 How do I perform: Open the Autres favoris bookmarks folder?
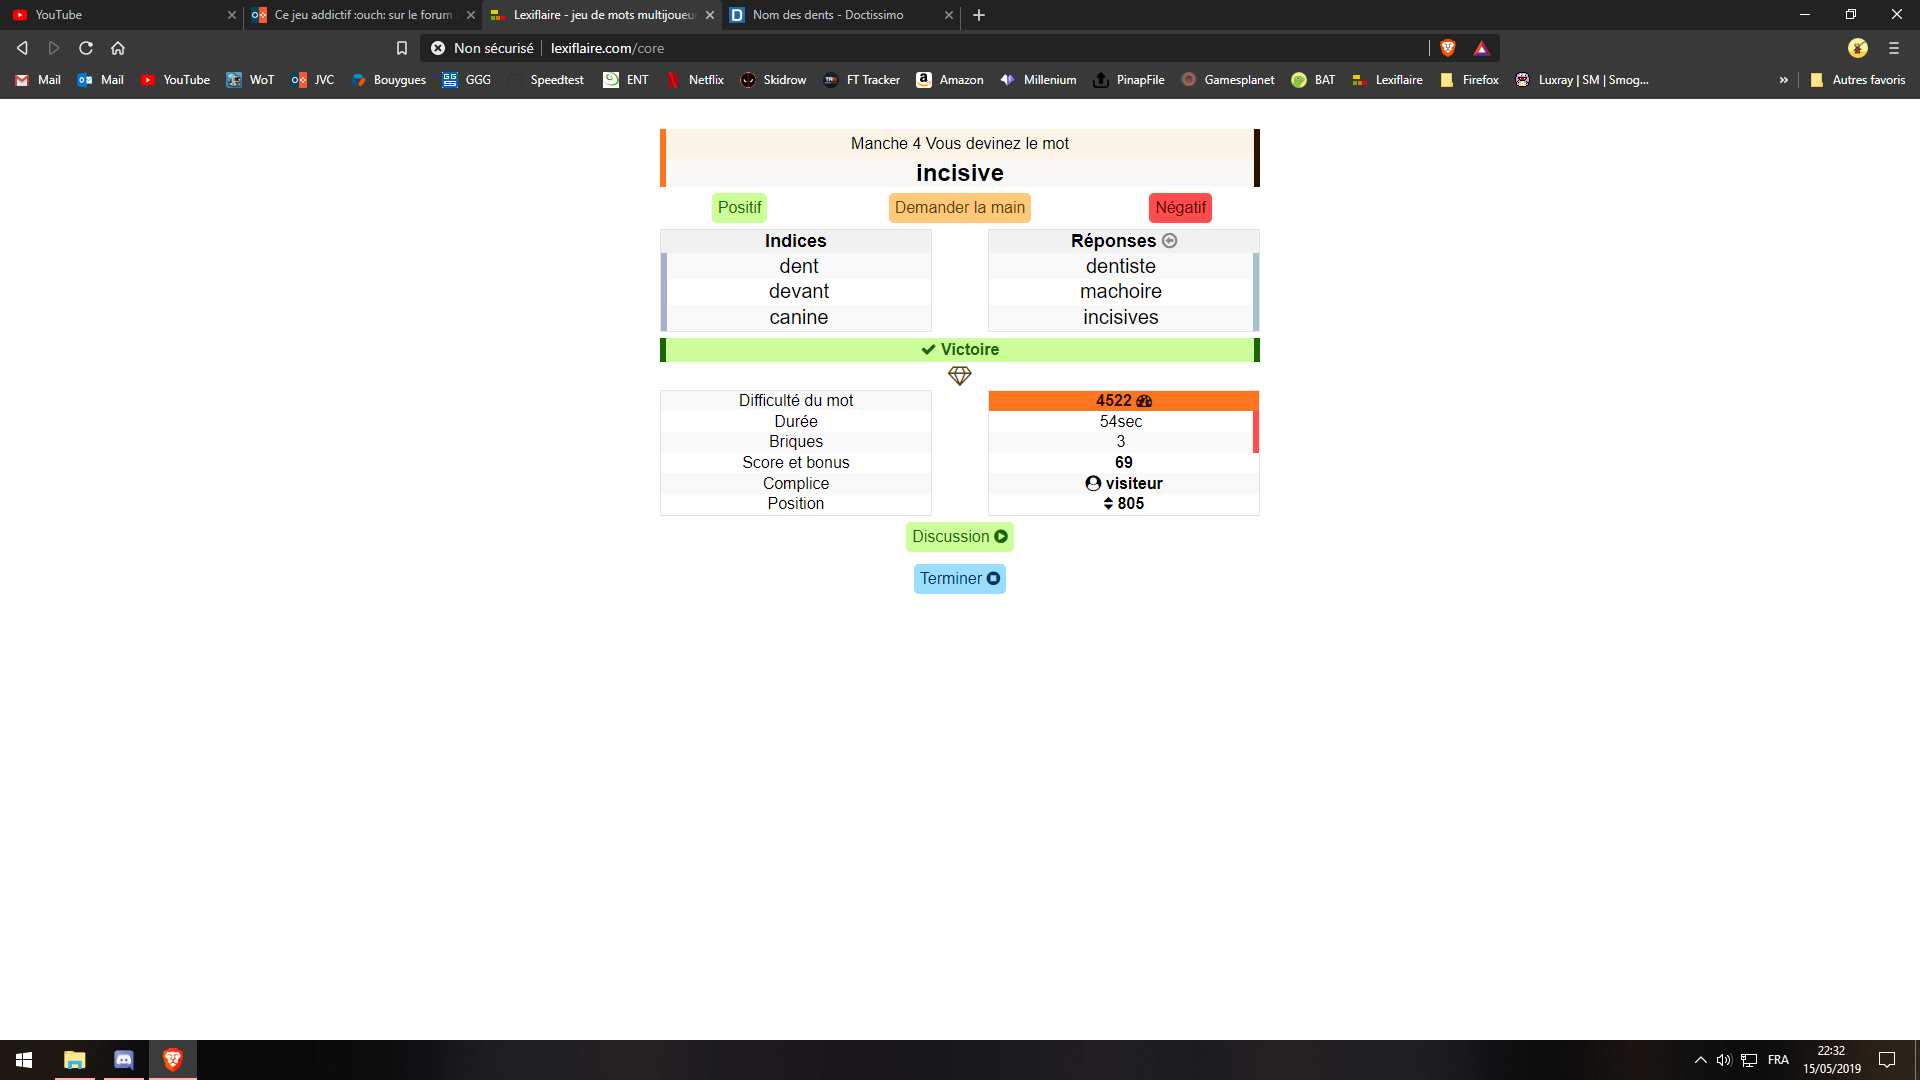tap(1857, 80)
